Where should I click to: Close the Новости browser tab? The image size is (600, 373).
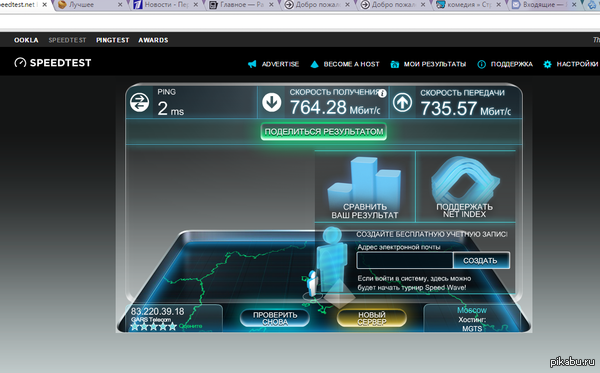click(196, 5)
